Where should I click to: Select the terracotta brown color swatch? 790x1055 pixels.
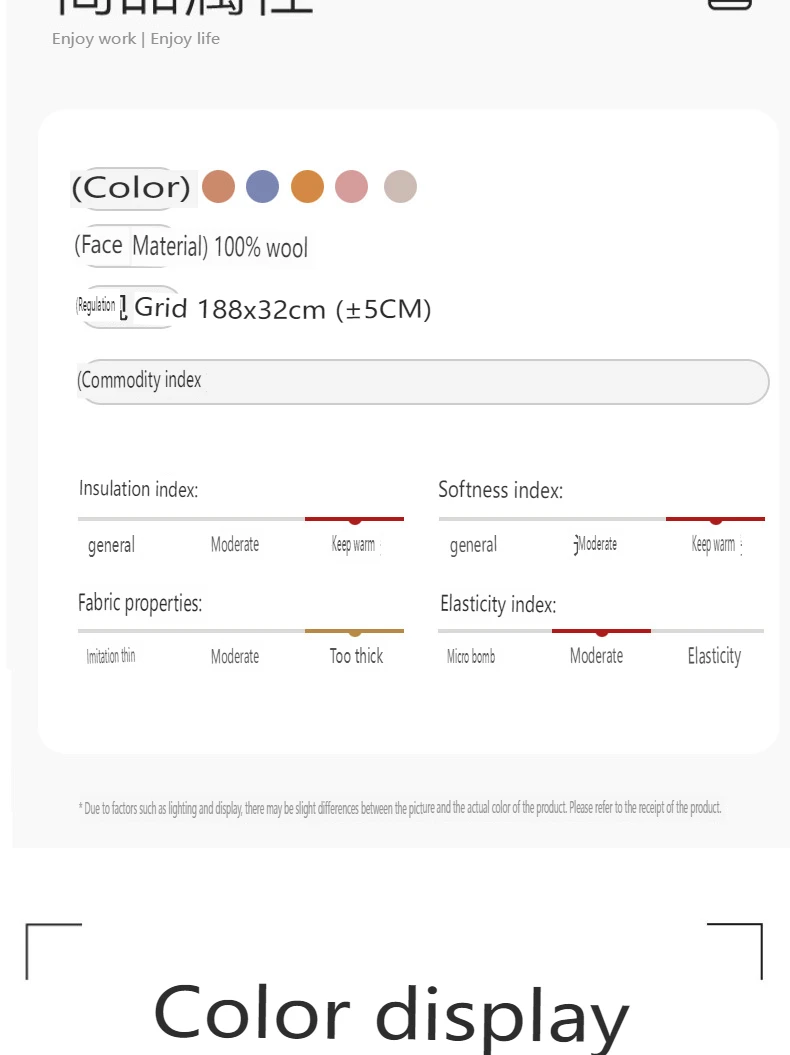[218, 187]
